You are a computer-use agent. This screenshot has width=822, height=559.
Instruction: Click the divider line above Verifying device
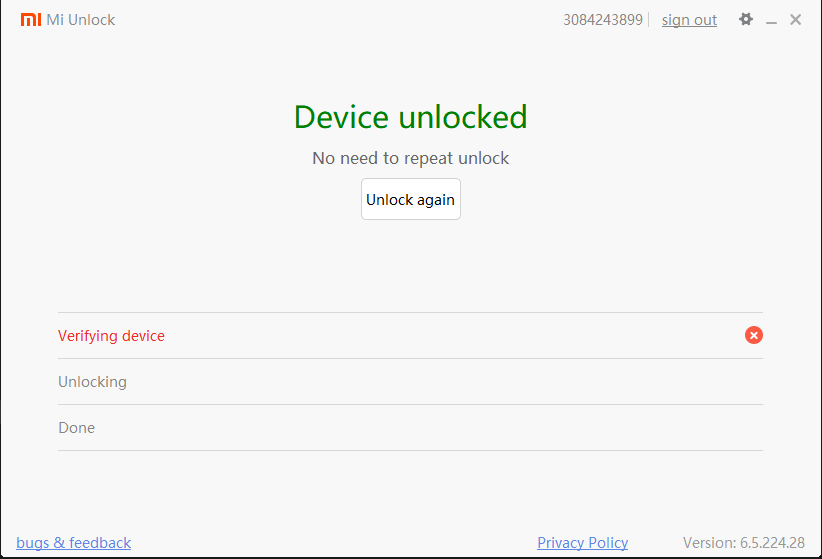point(410,312)
